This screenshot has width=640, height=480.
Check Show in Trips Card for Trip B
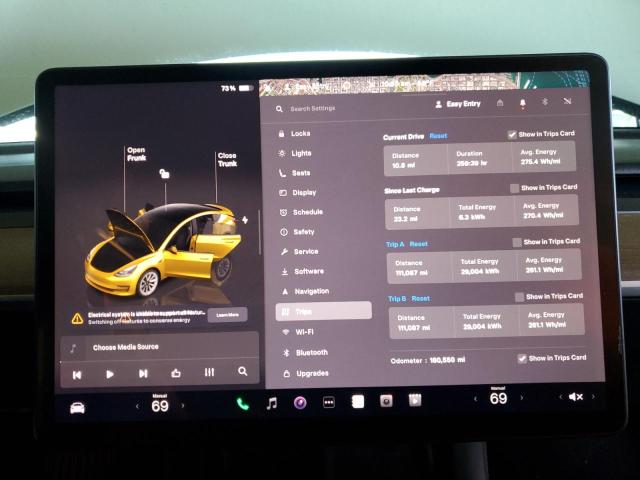(520, 297)
